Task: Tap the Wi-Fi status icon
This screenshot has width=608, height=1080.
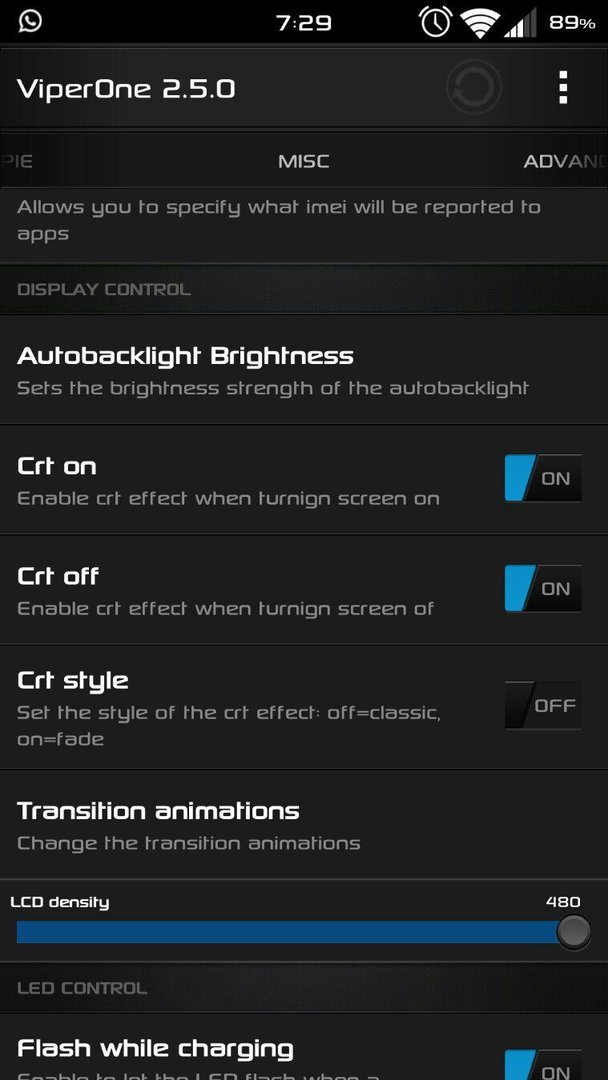Action: 481,23
